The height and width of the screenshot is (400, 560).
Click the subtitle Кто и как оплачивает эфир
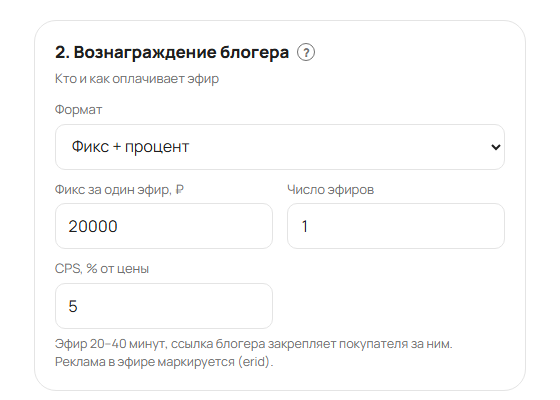pos(137,79)
